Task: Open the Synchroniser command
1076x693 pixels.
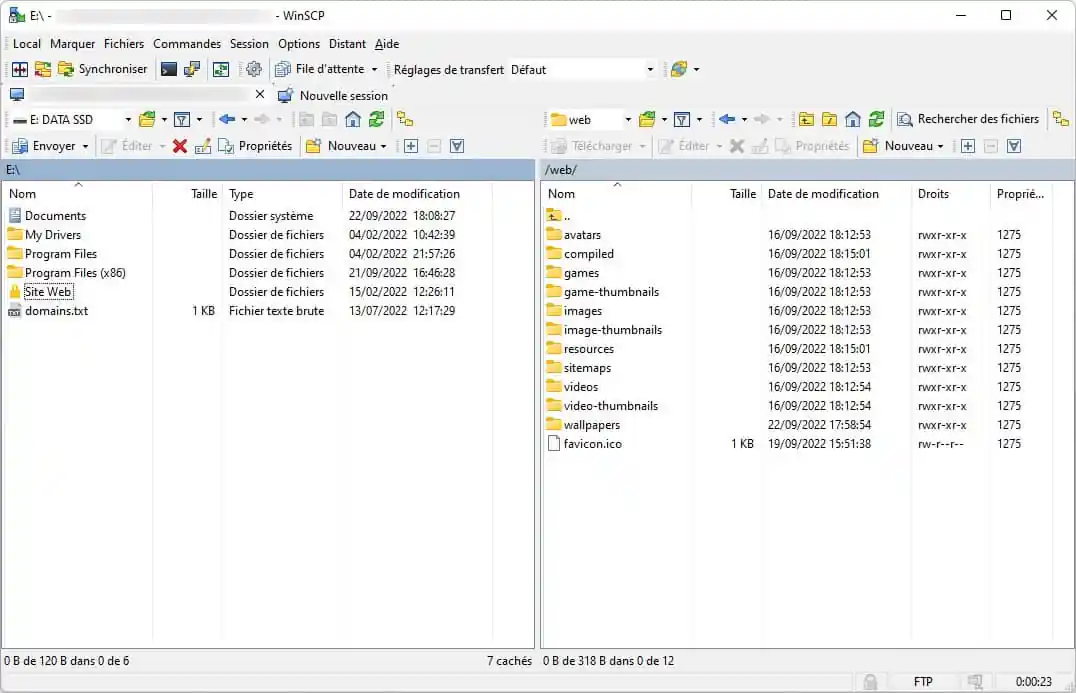Action: coord(103,69)
